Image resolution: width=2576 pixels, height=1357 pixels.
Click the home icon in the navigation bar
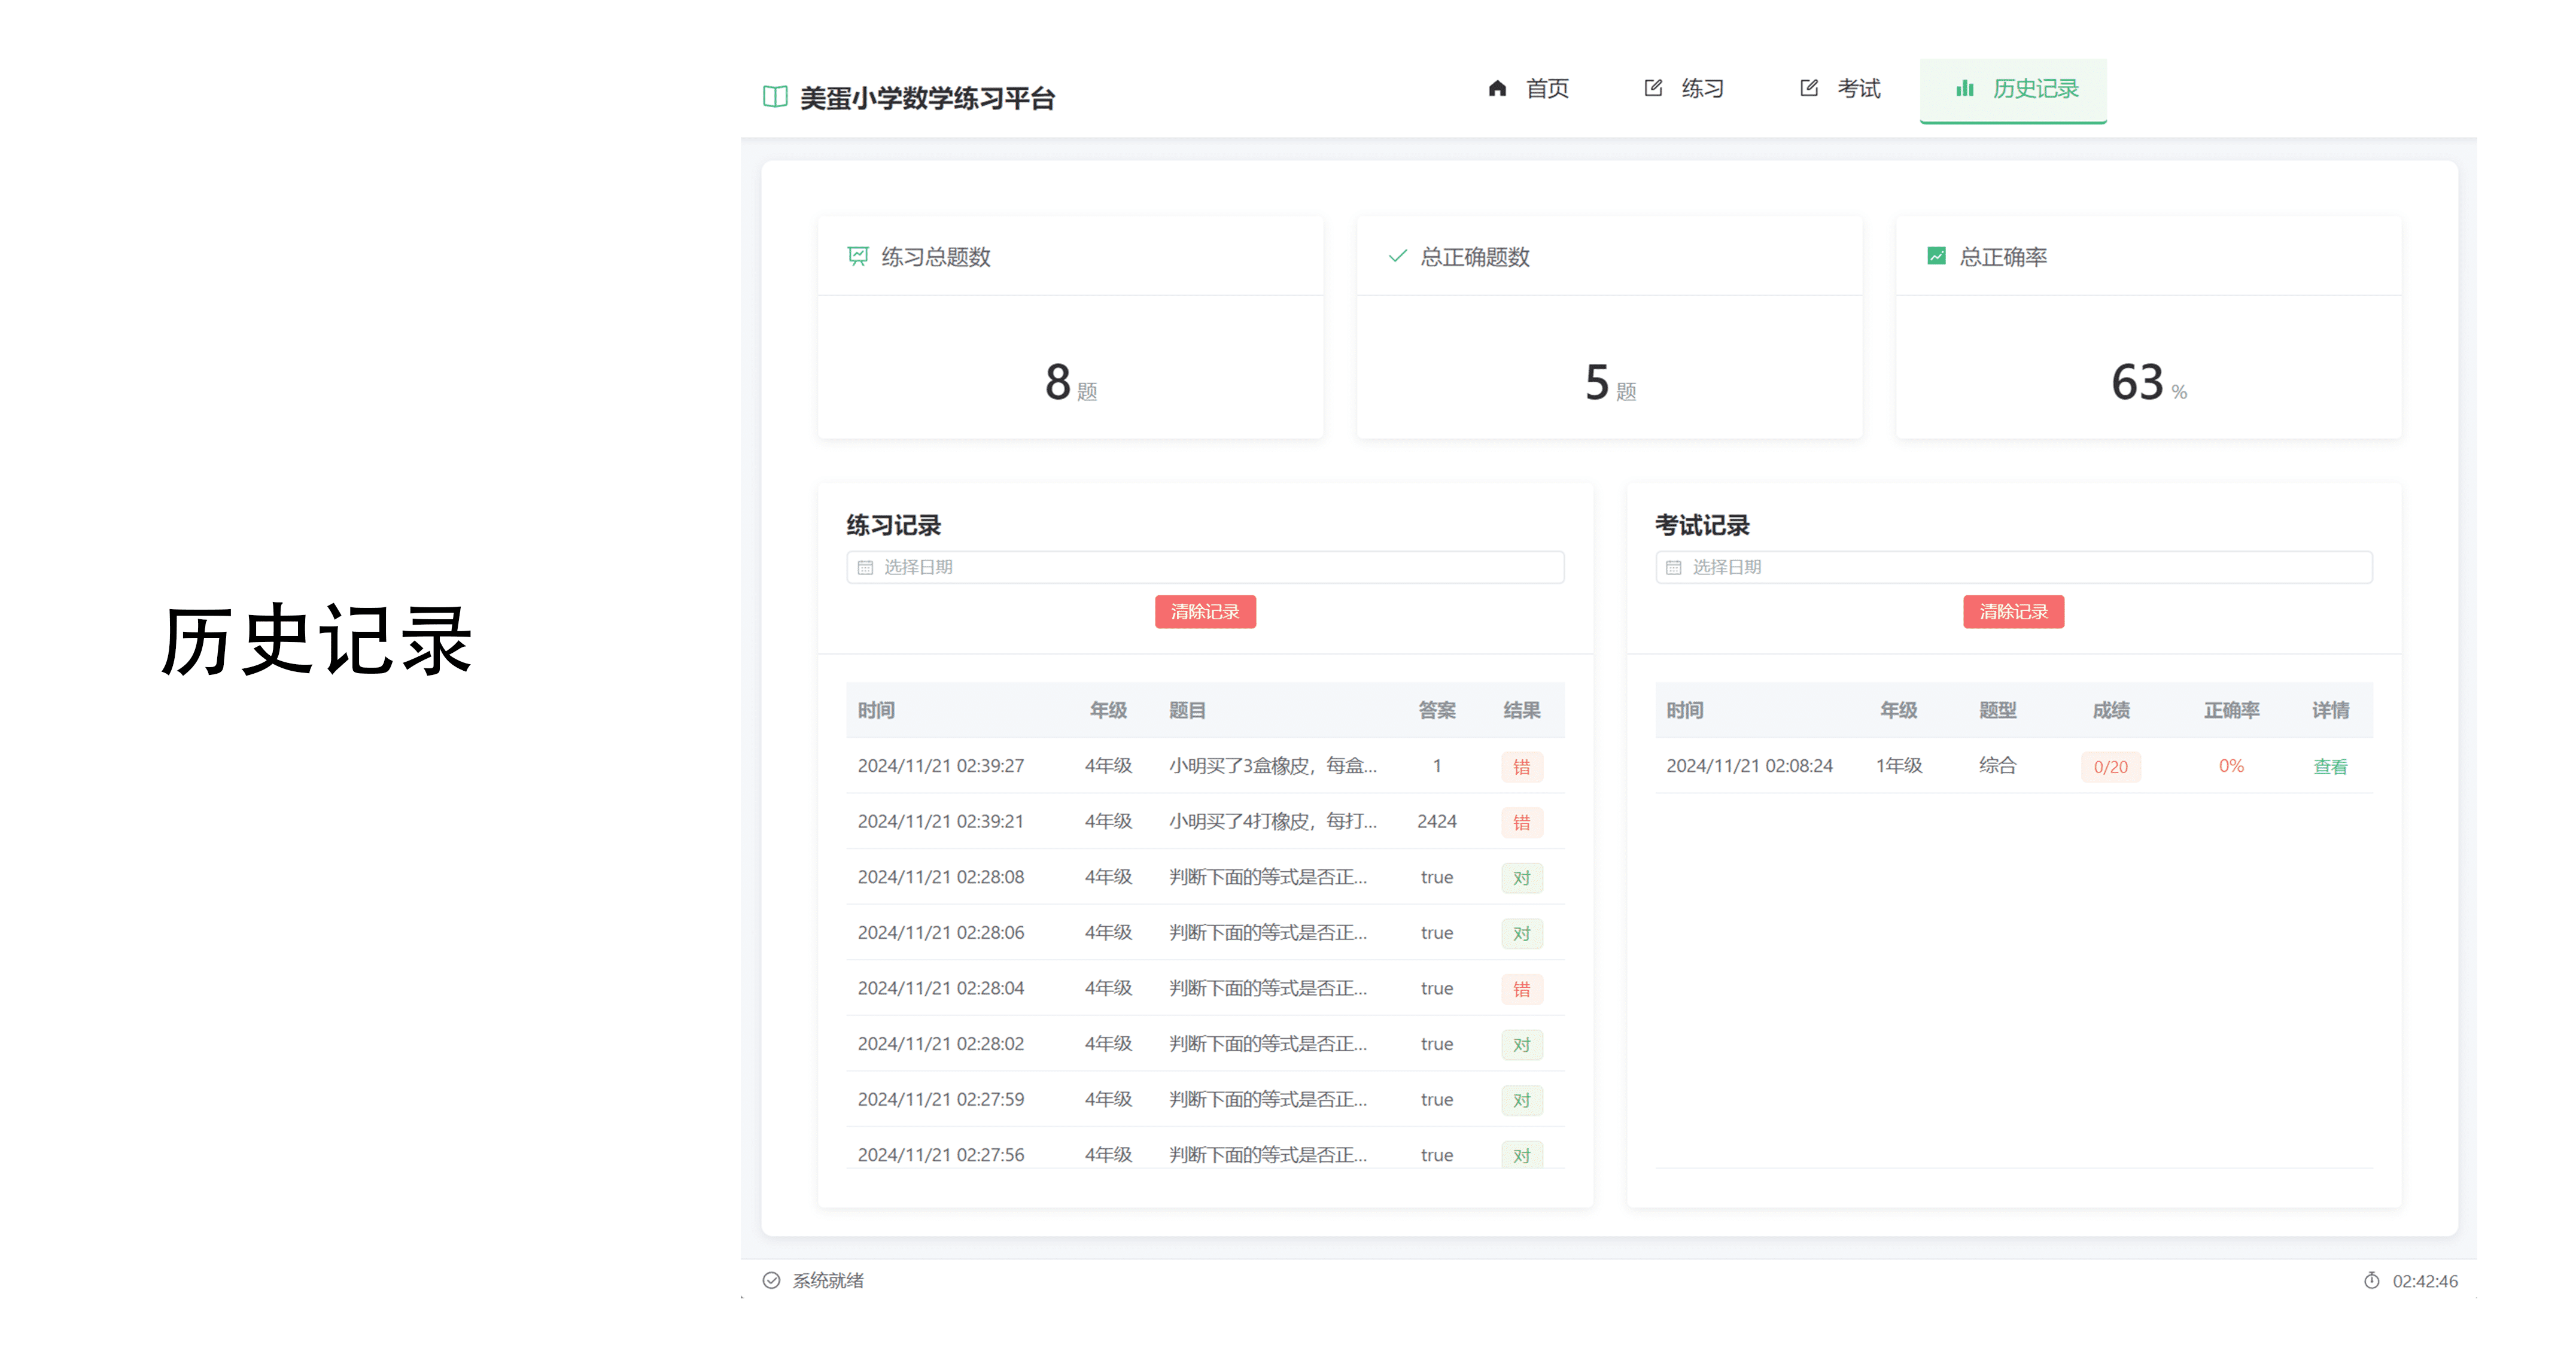click(1497, 88)
